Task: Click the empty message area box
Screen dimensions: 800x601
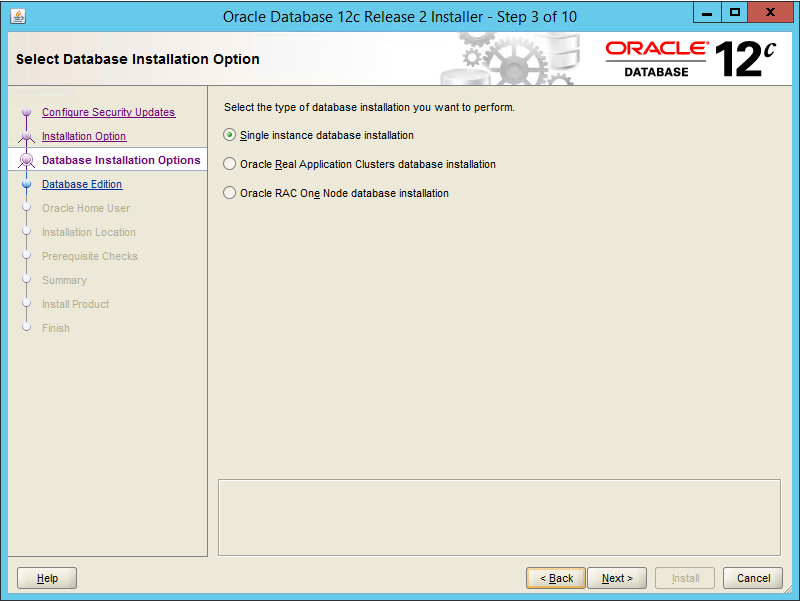Action: click(x=499, y=517)
